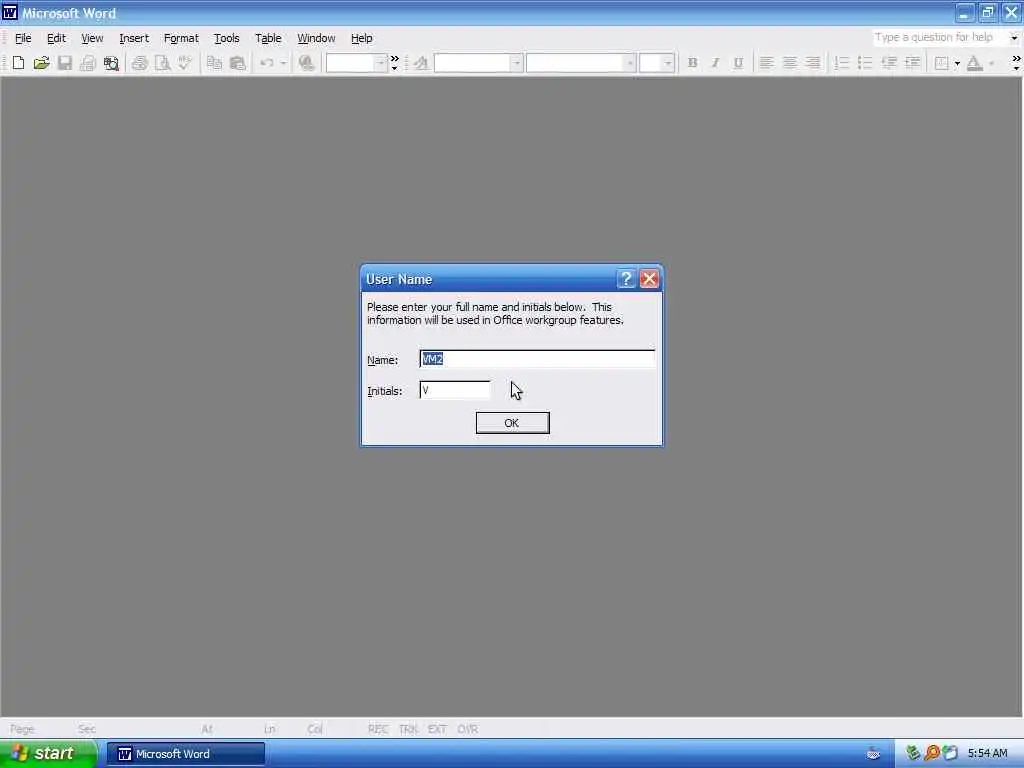Viewport: 1024px width, 768px height.
Task: Click the Align Left icon
Action: pos(766,63)
